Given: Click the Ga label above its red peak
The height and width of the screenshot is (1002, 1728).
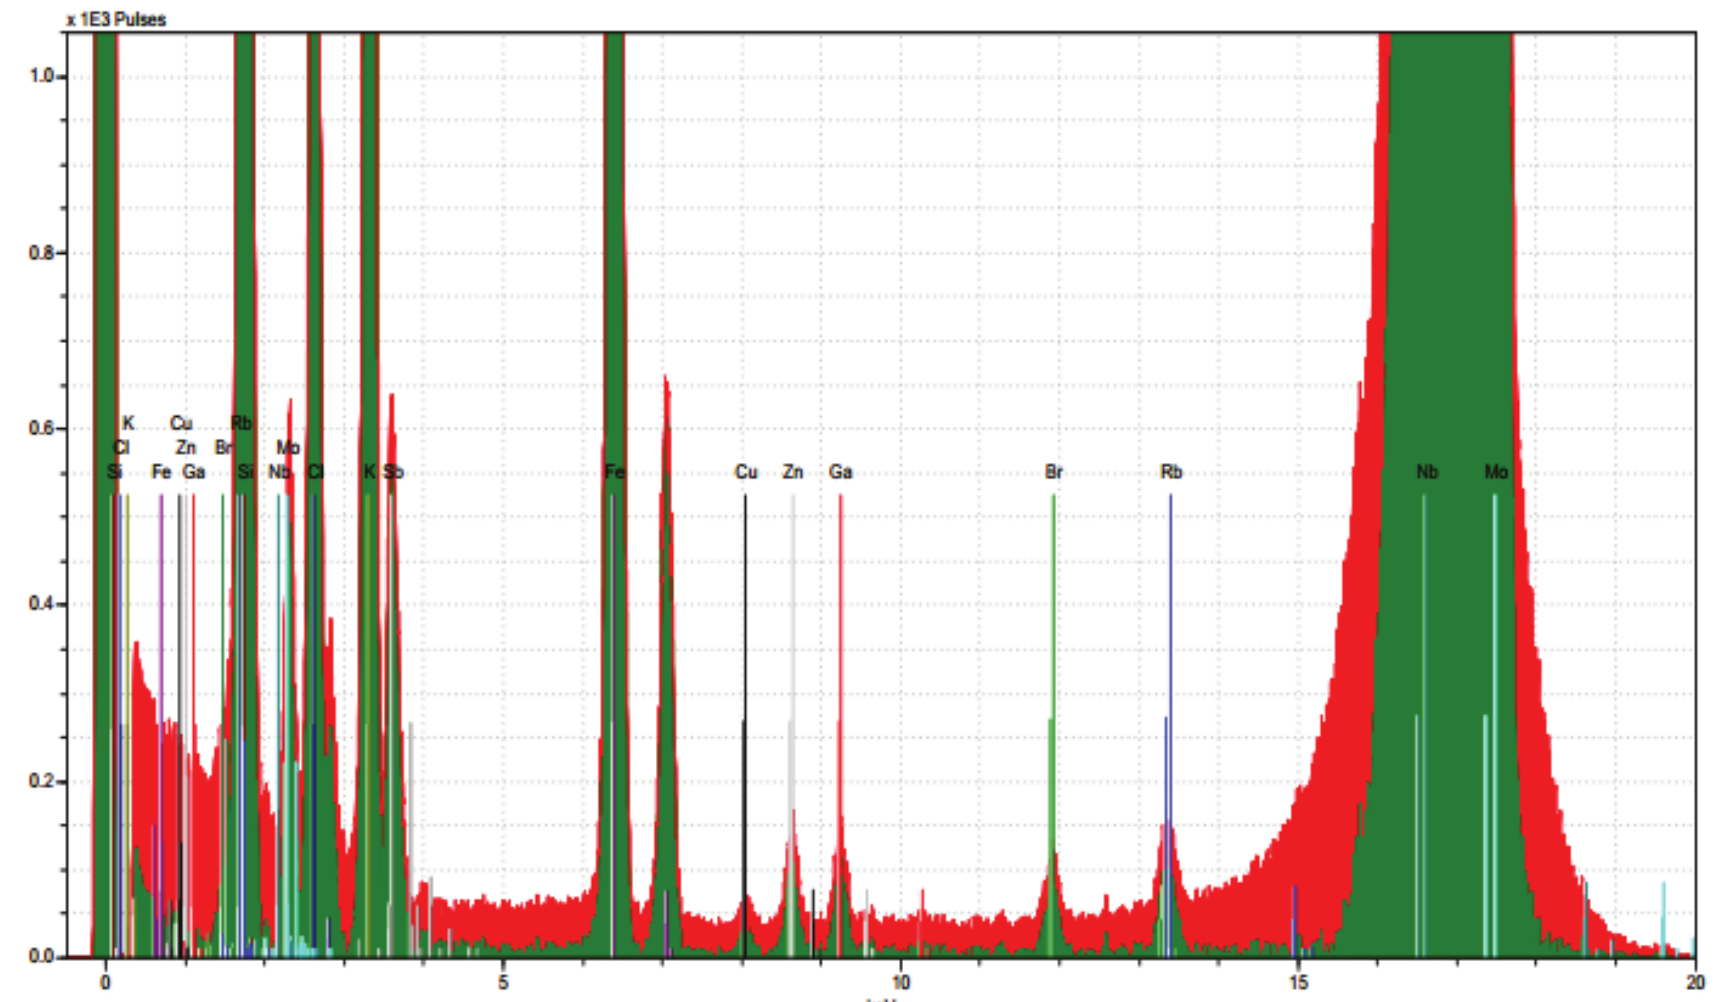Looking at the screenshot, I should point(841,473).
